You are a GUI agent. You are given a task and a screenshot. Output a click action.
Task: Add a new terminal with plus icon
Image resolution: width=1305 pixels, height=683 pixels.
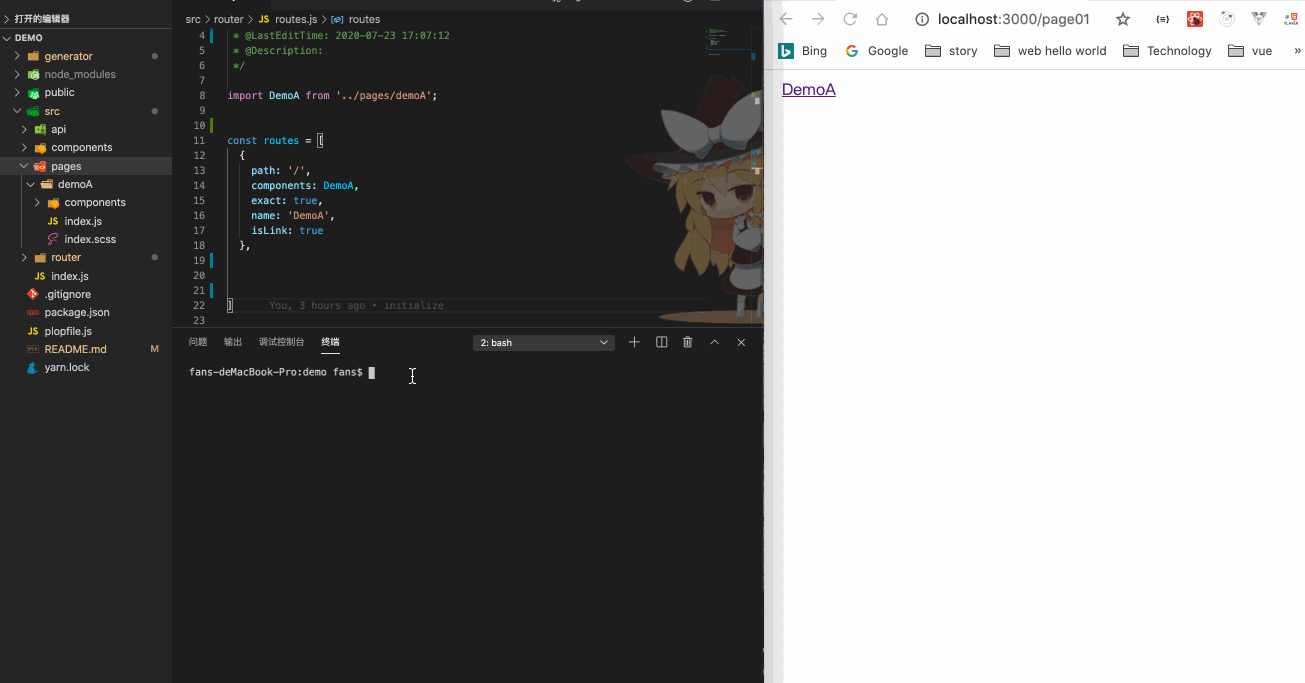[x=634, y=342]
